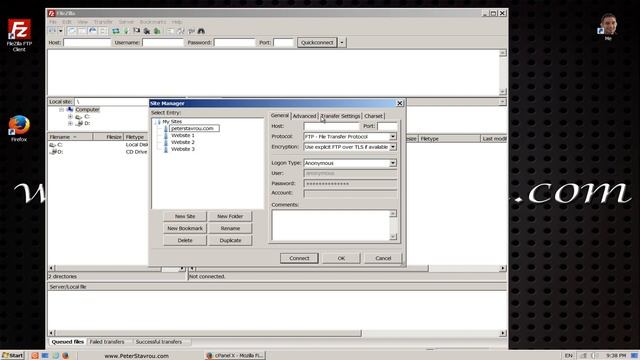Click the refresh file lists icon

click(x=116, y=31)
